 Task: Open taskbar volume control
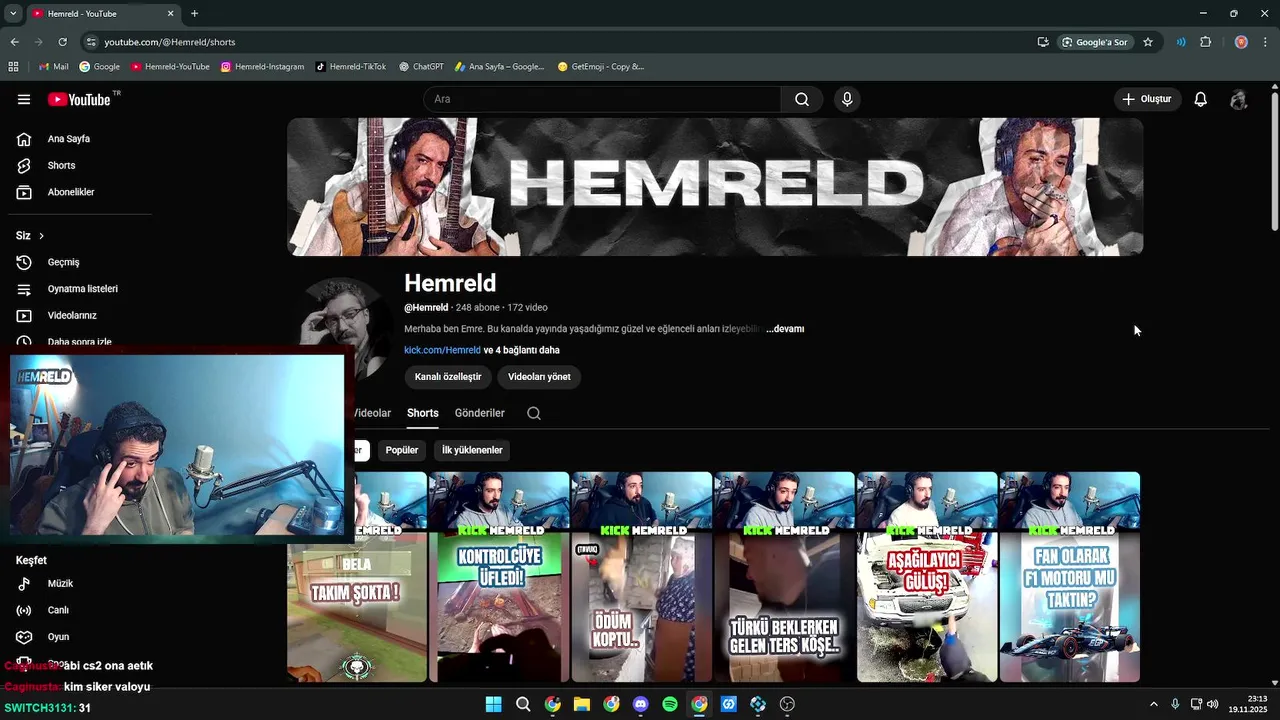(1212, 704)
